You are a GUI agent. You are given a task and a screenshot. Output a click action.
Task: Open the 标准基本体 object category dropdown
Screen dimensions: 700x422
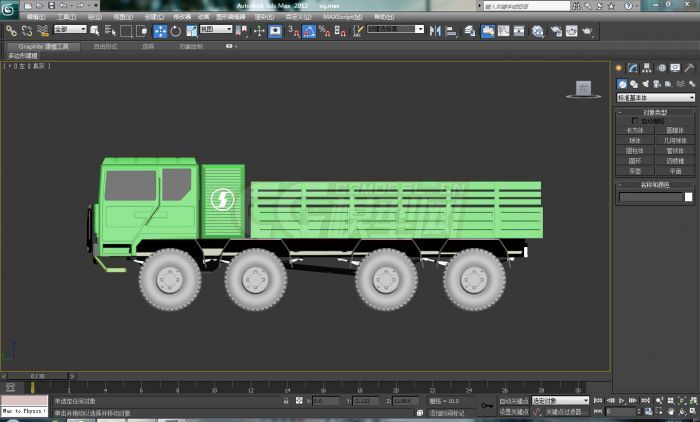(655, 97)
